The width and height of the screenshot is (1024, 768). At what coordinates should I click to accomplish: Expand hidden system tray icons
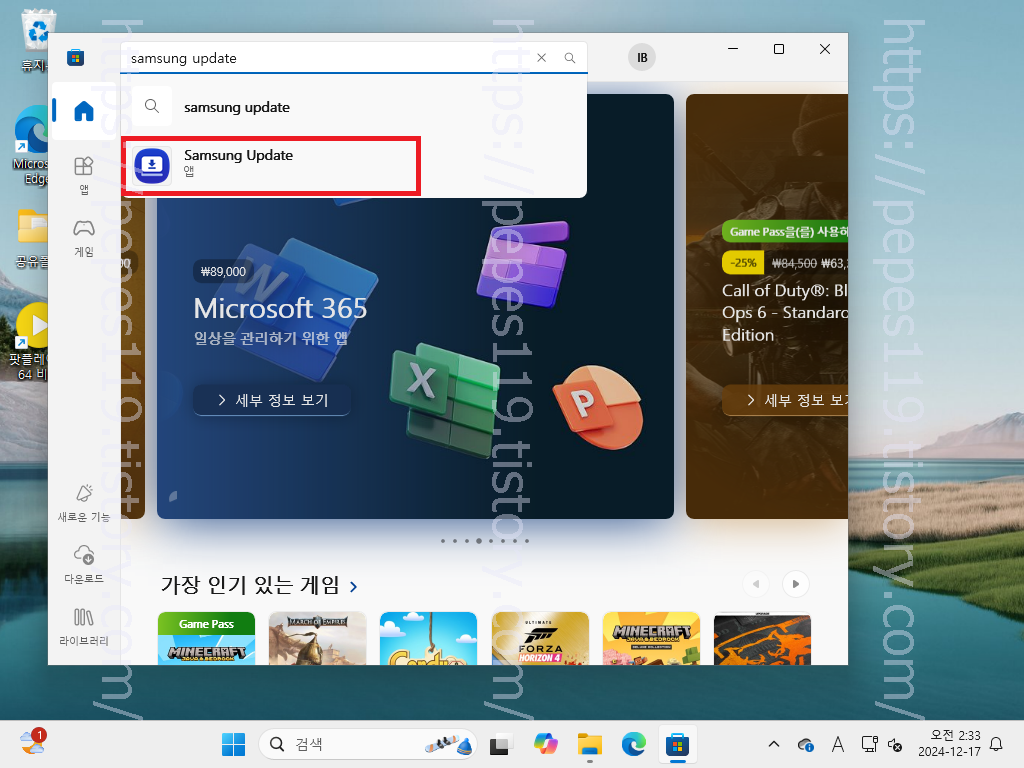tap(774, 744)
